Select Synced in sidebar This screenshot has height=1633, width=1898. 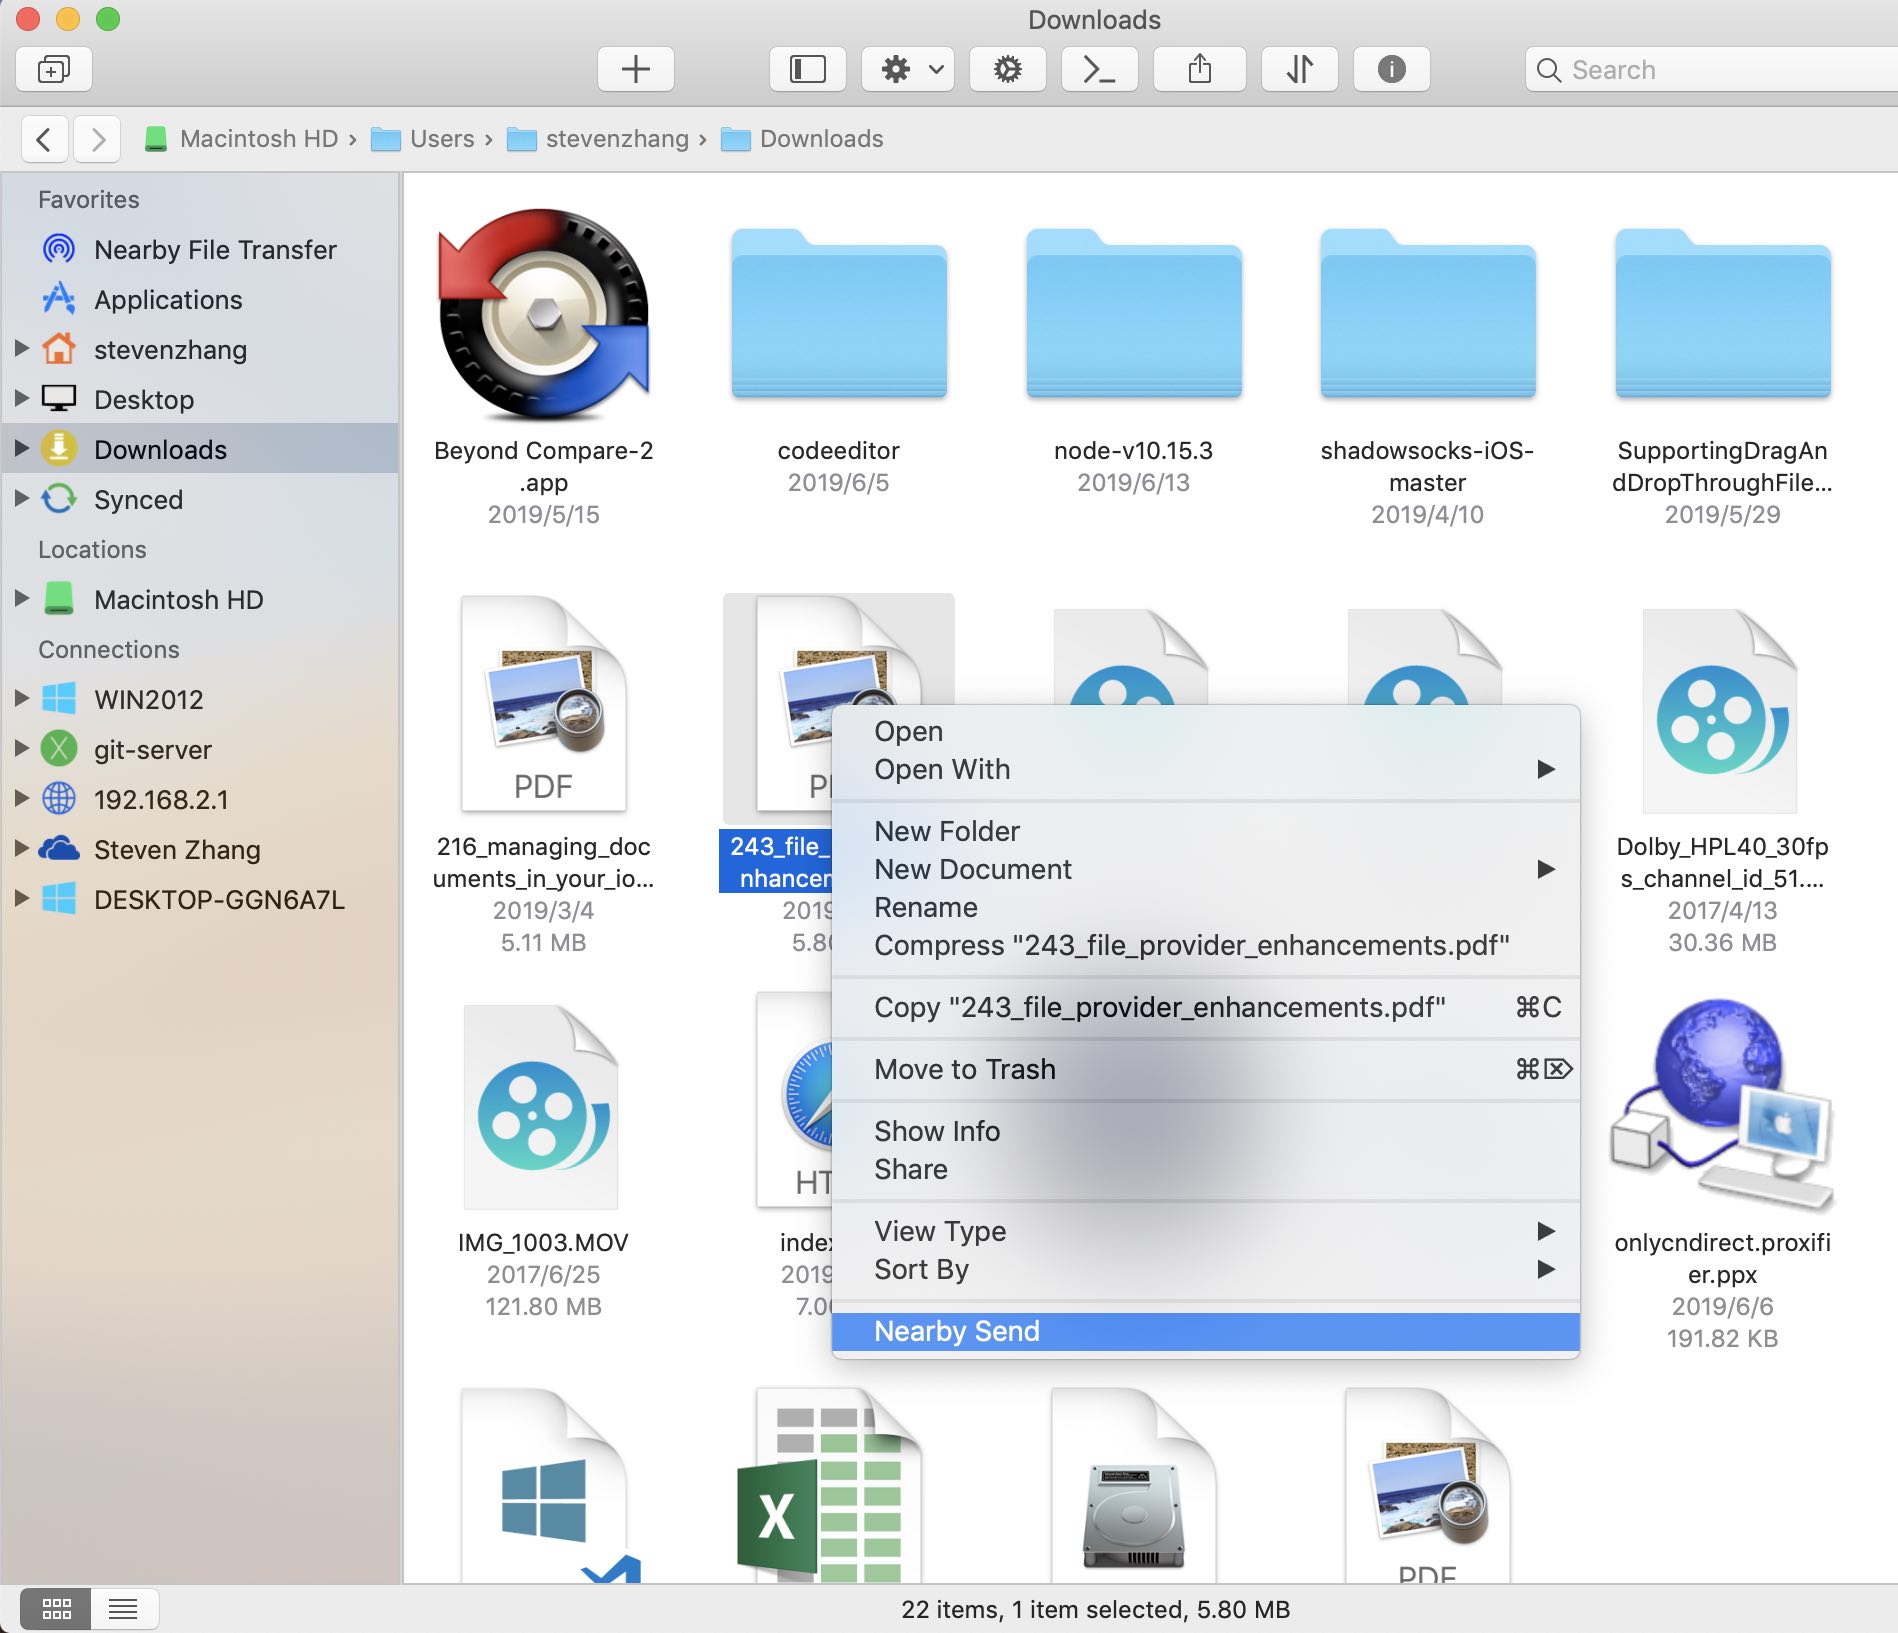(200, 499)
